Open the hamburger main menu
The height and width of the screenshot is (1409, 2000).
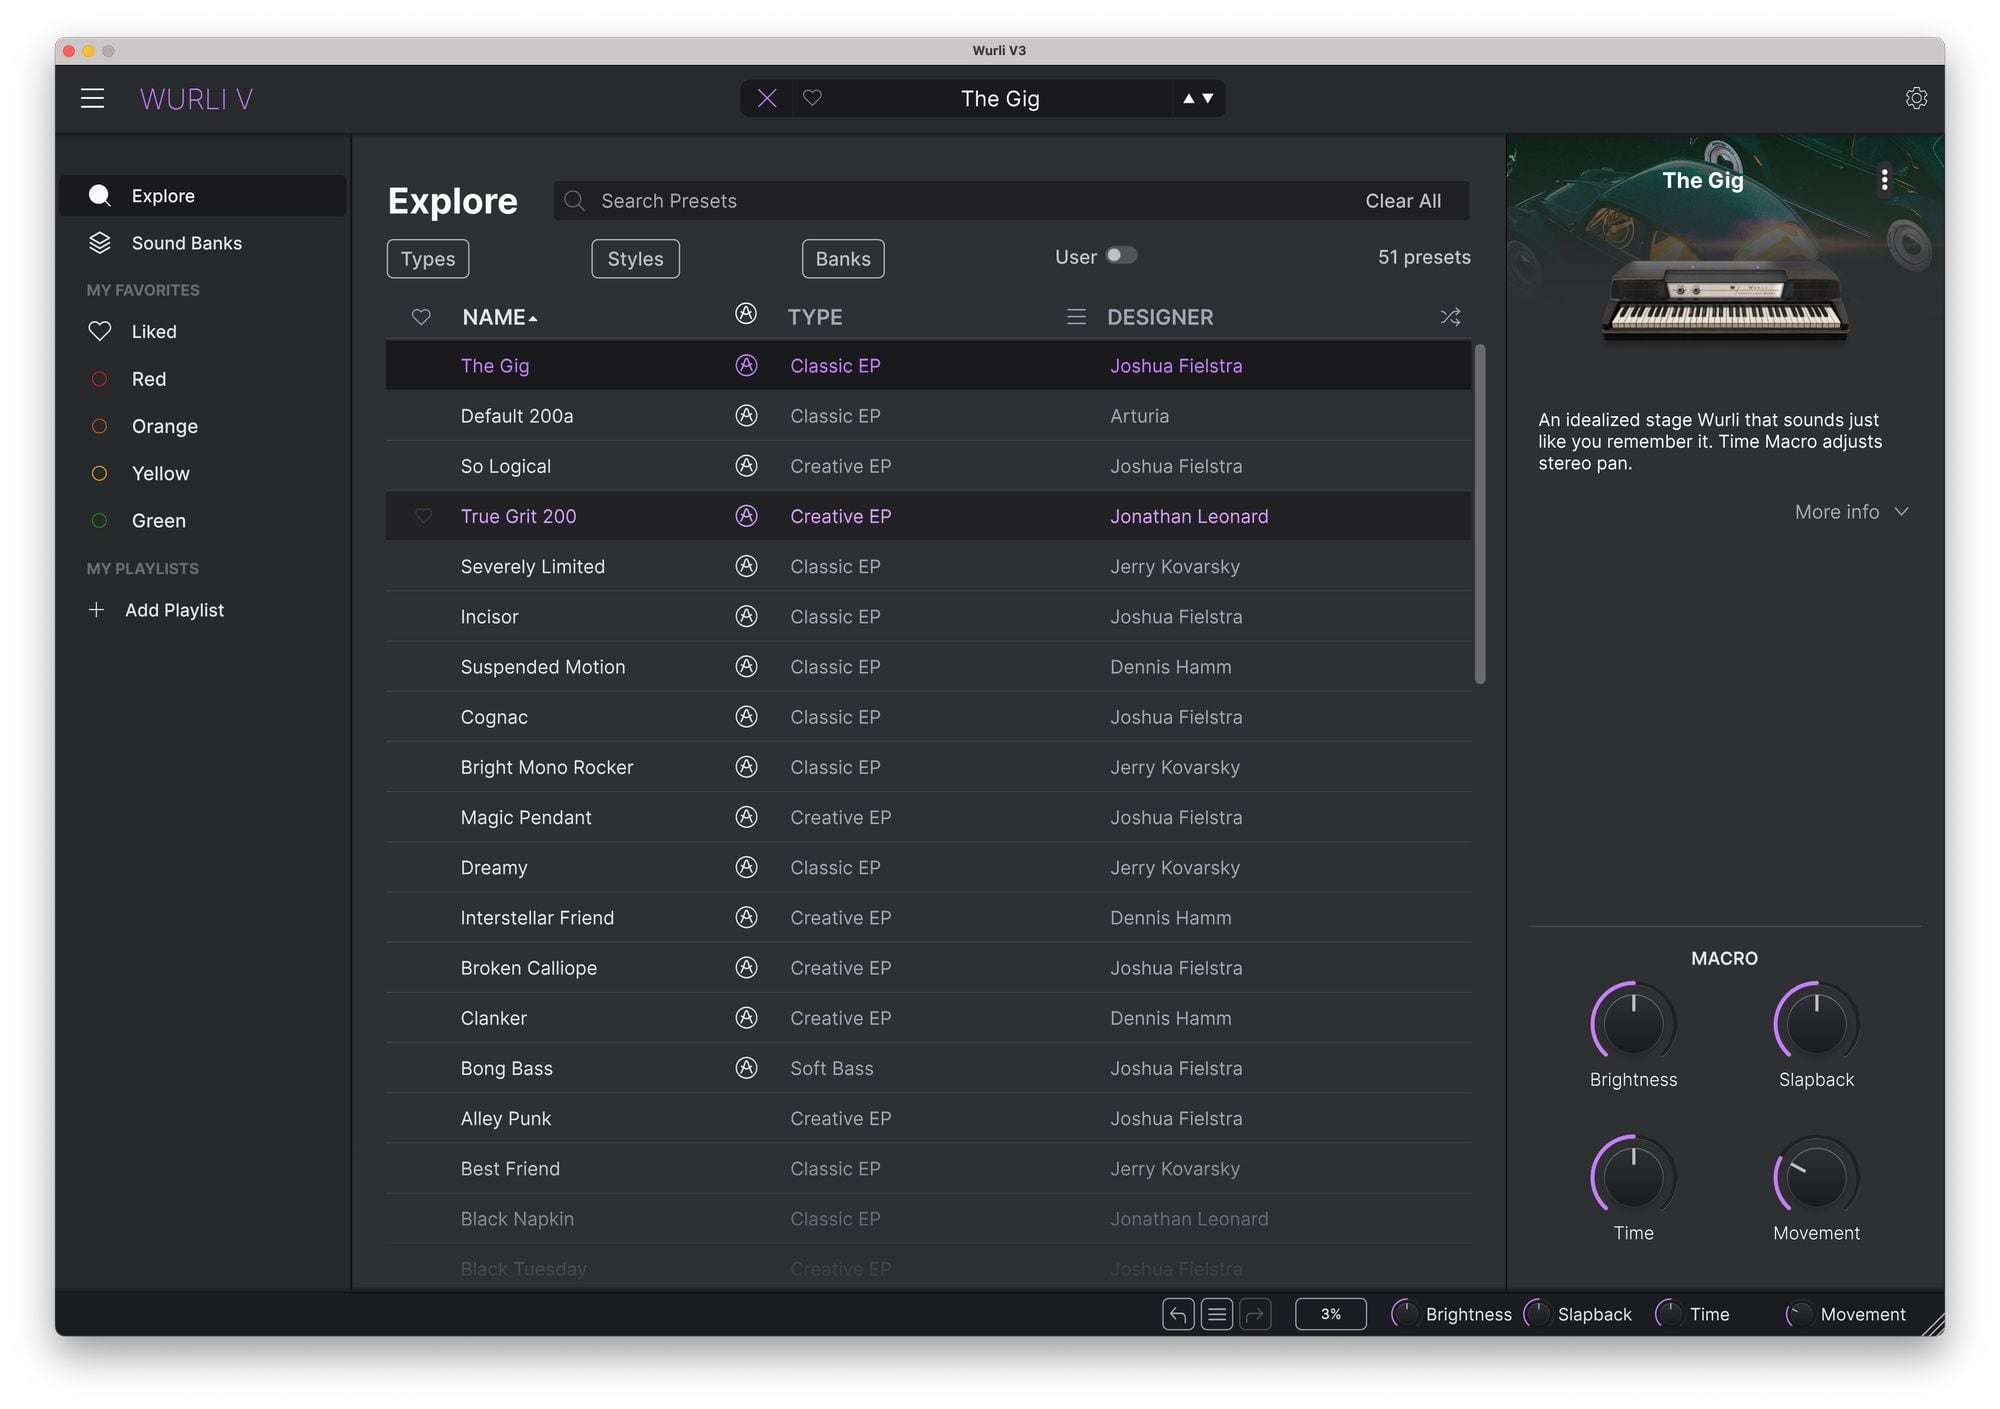92,98
